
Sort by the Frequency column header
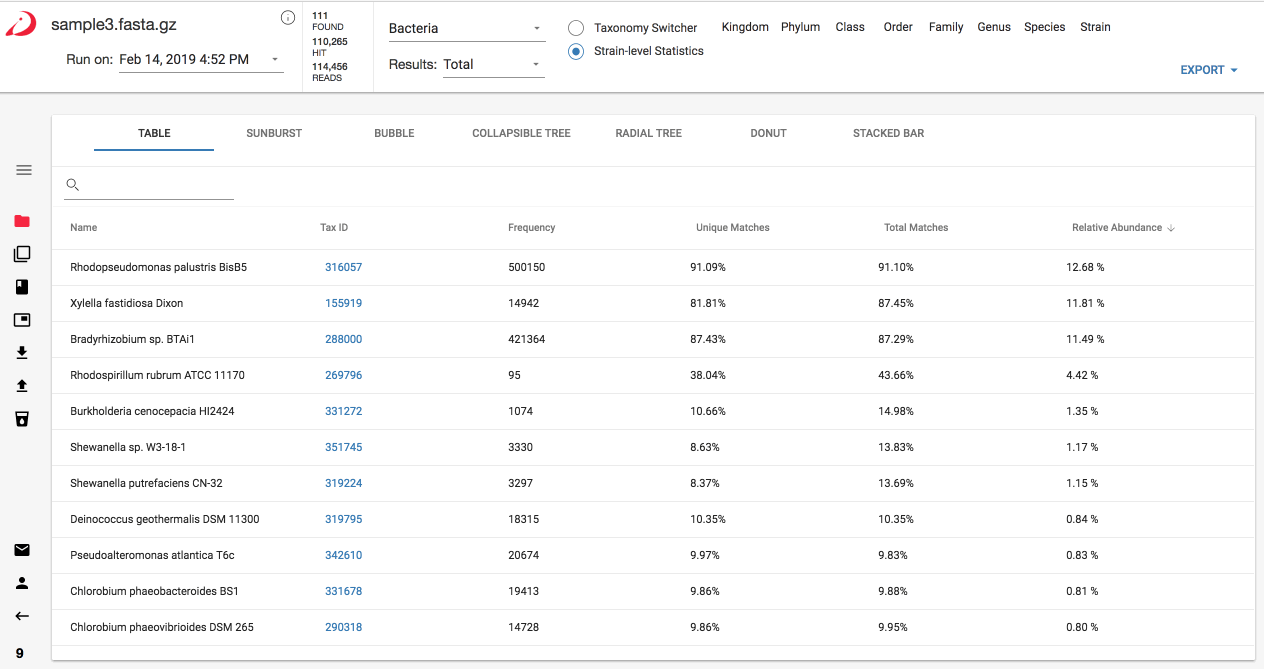pyautogui.click(x=531, y=228)
